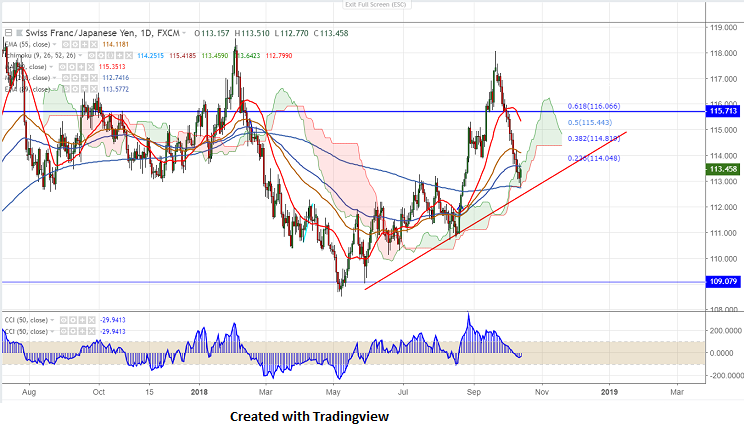This screenshot has height=432, width=744.
Task: Toggle visibility of 115.3513 indicator
Action: [x=63, y=67]
